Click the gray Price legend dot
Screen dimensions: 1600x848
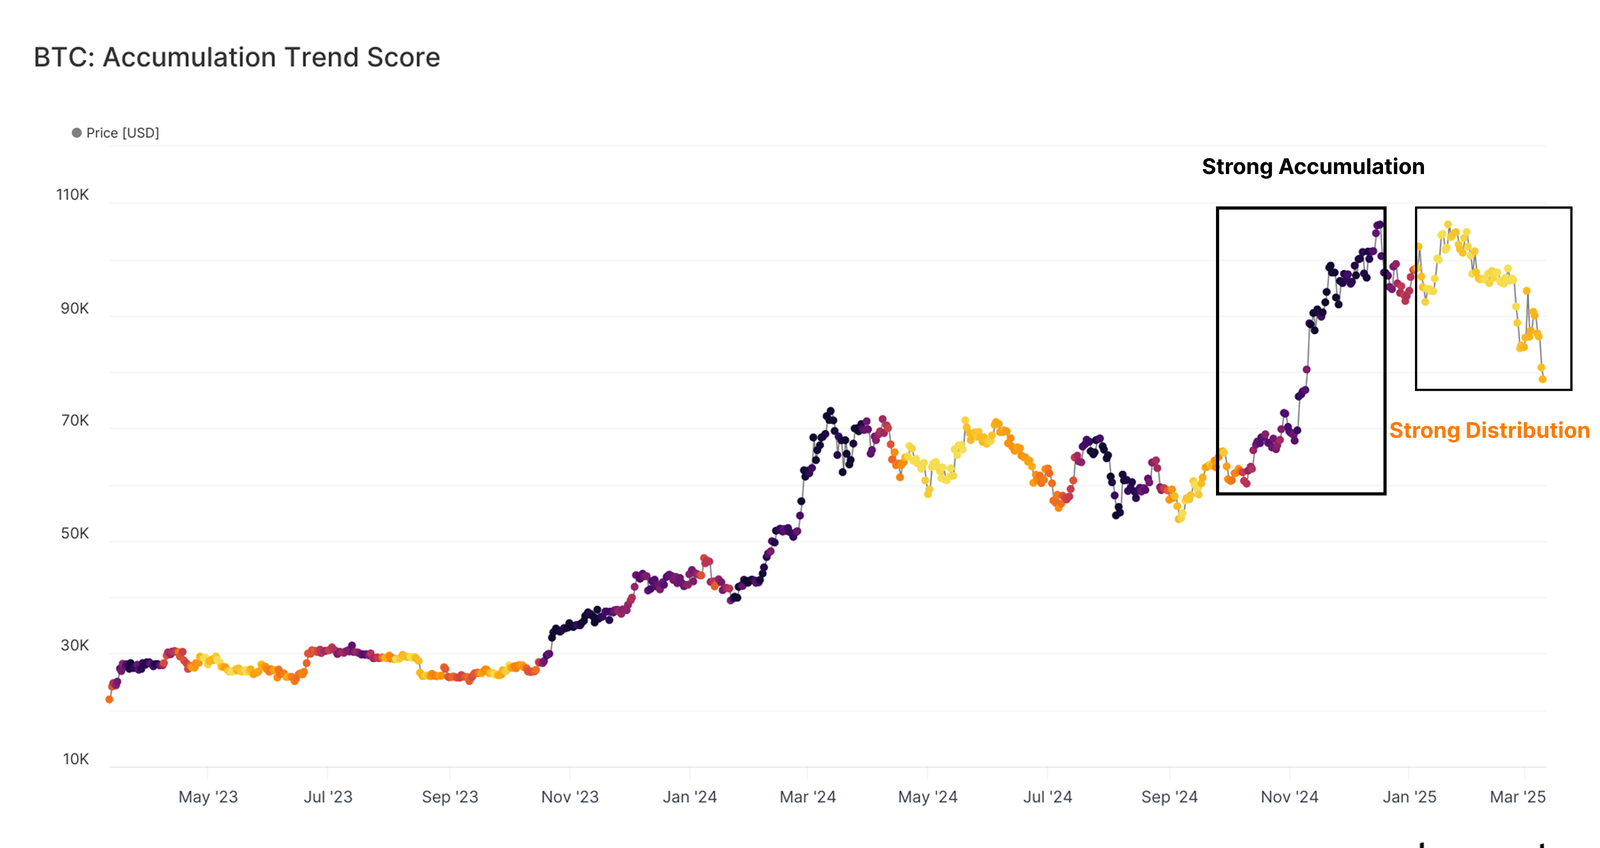(76, 133)
